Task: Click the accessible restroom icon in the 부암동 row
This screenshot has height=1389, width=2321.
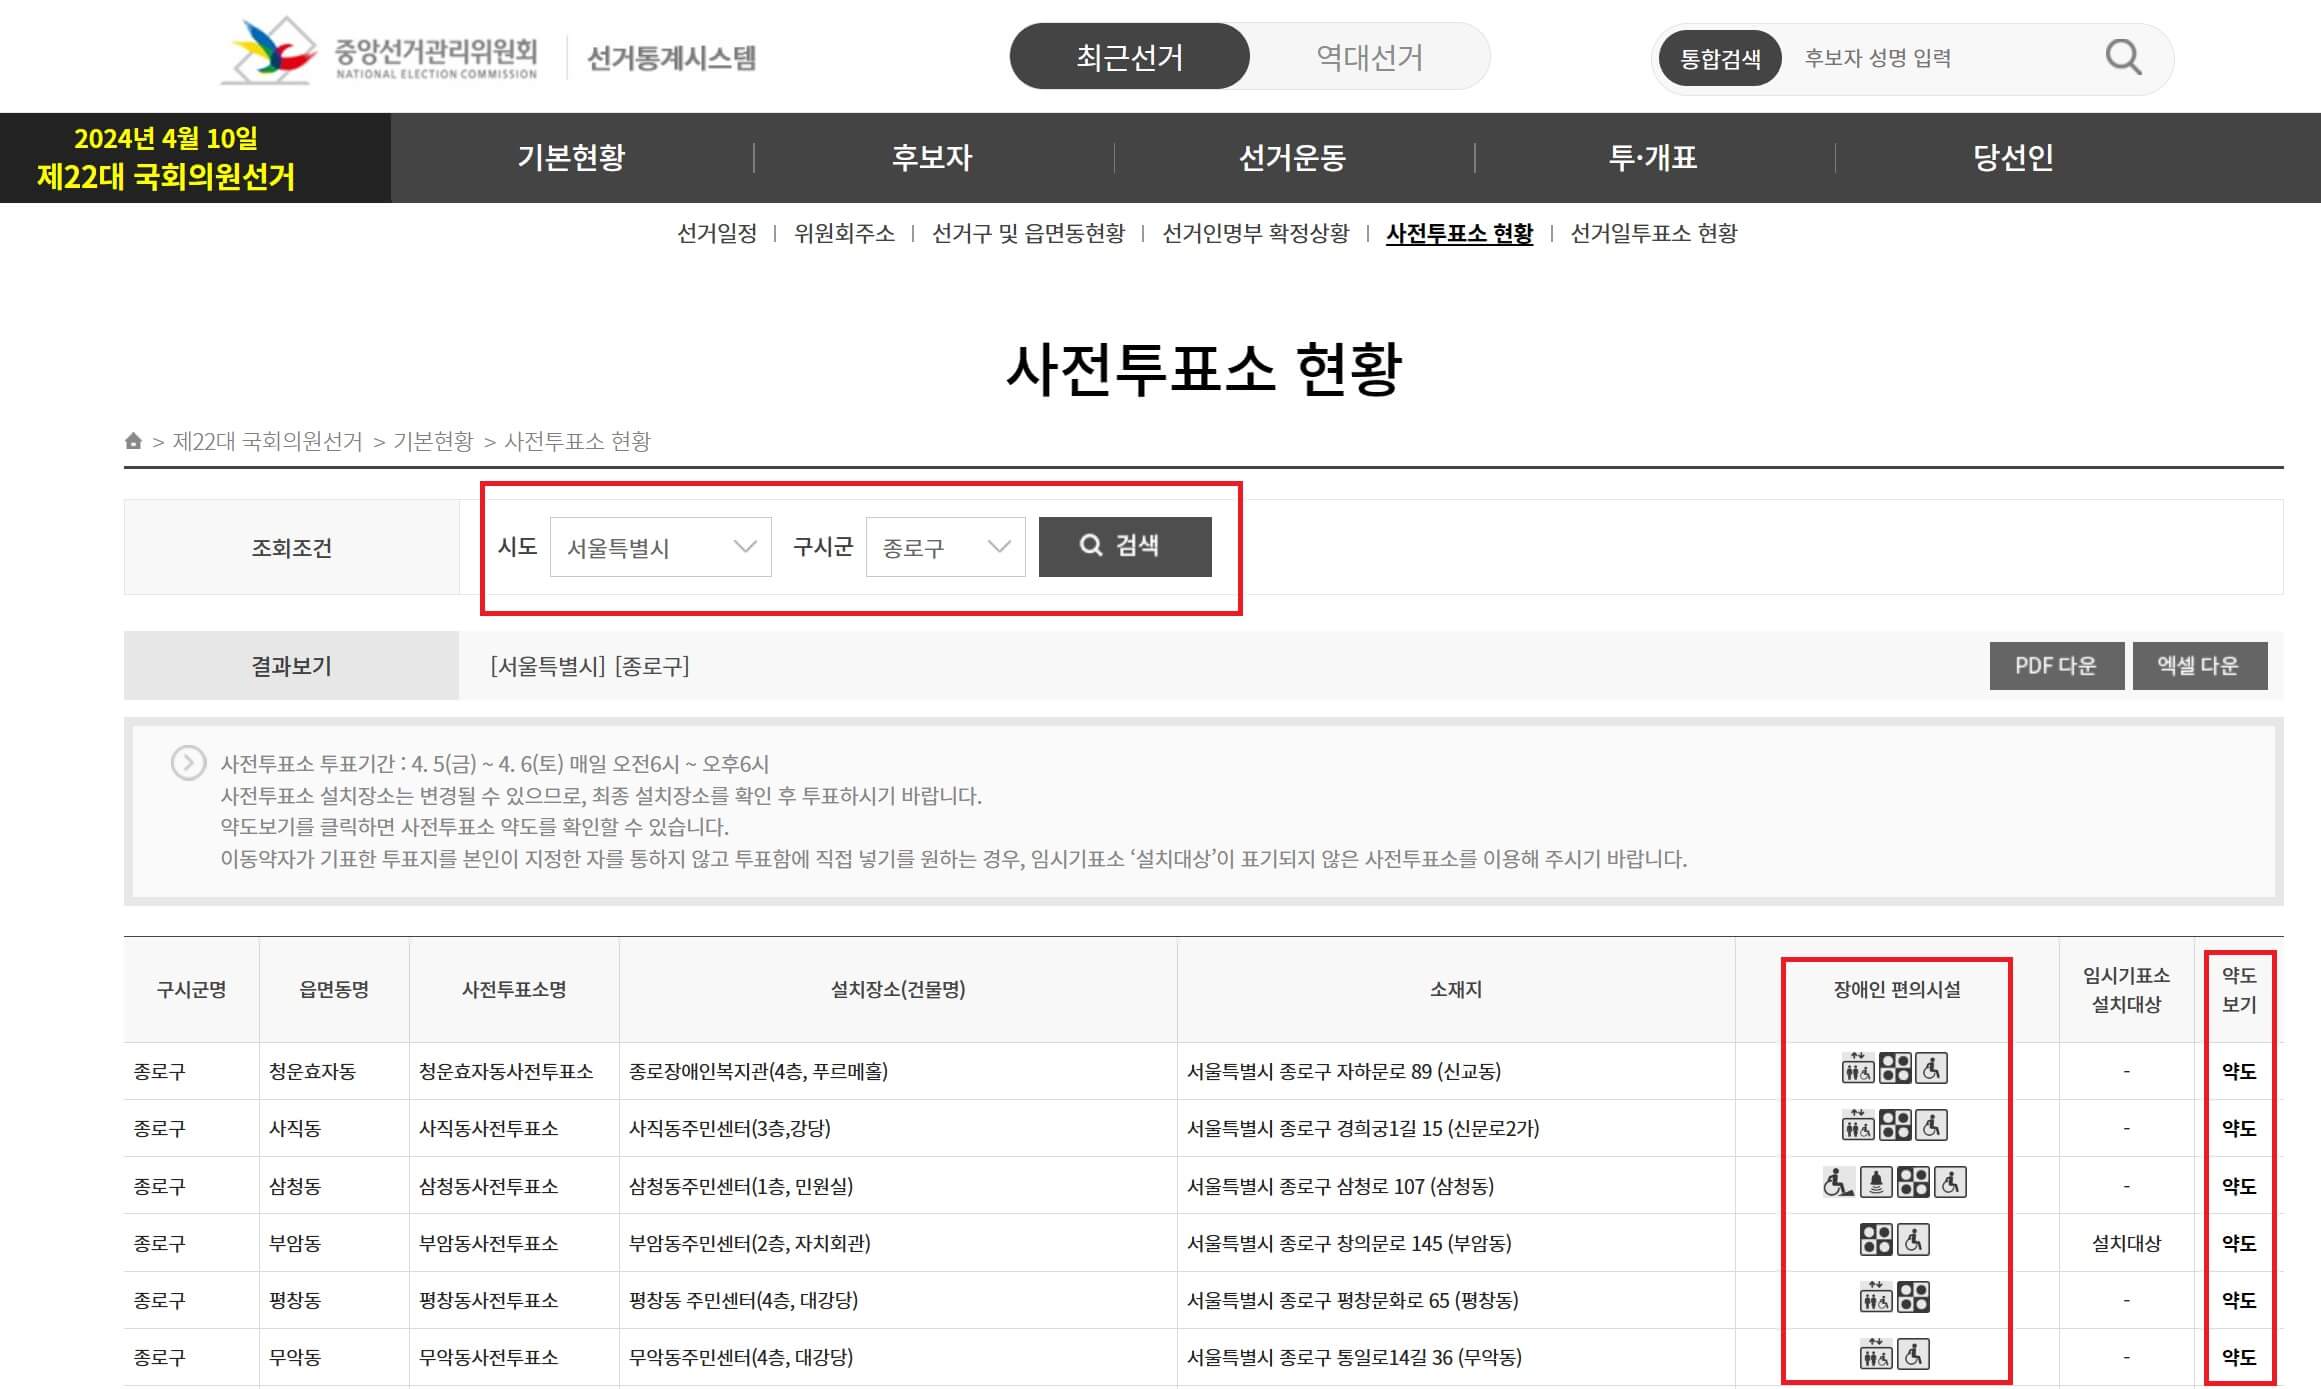Action: coord(1913,1238)
